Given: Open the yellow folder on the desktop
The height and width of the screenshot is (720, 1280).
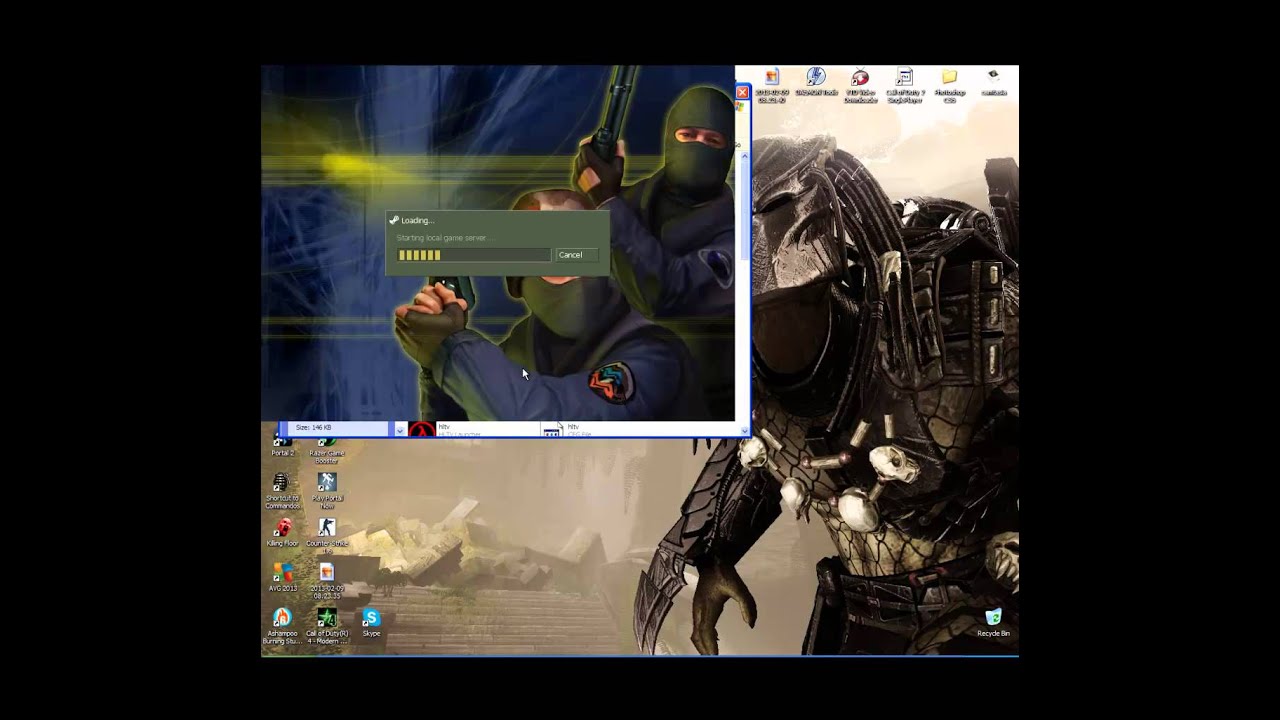Looking at the screenshot, I should point(949,86).
